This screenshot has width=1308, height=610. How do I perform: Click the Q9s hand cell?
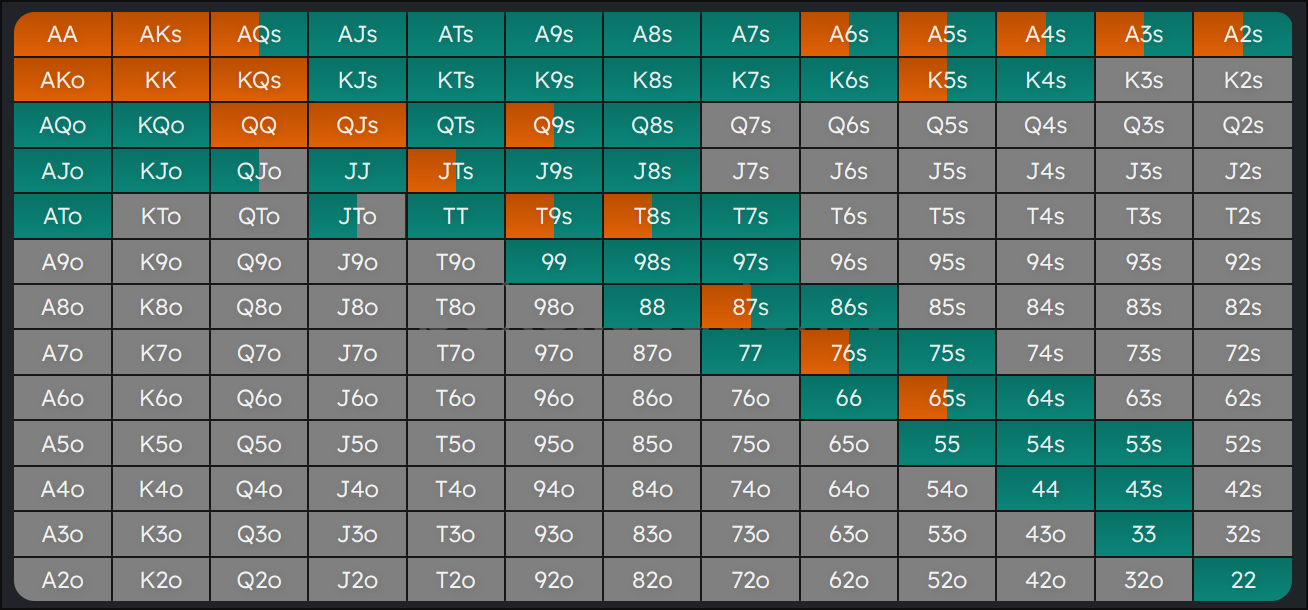553,126
